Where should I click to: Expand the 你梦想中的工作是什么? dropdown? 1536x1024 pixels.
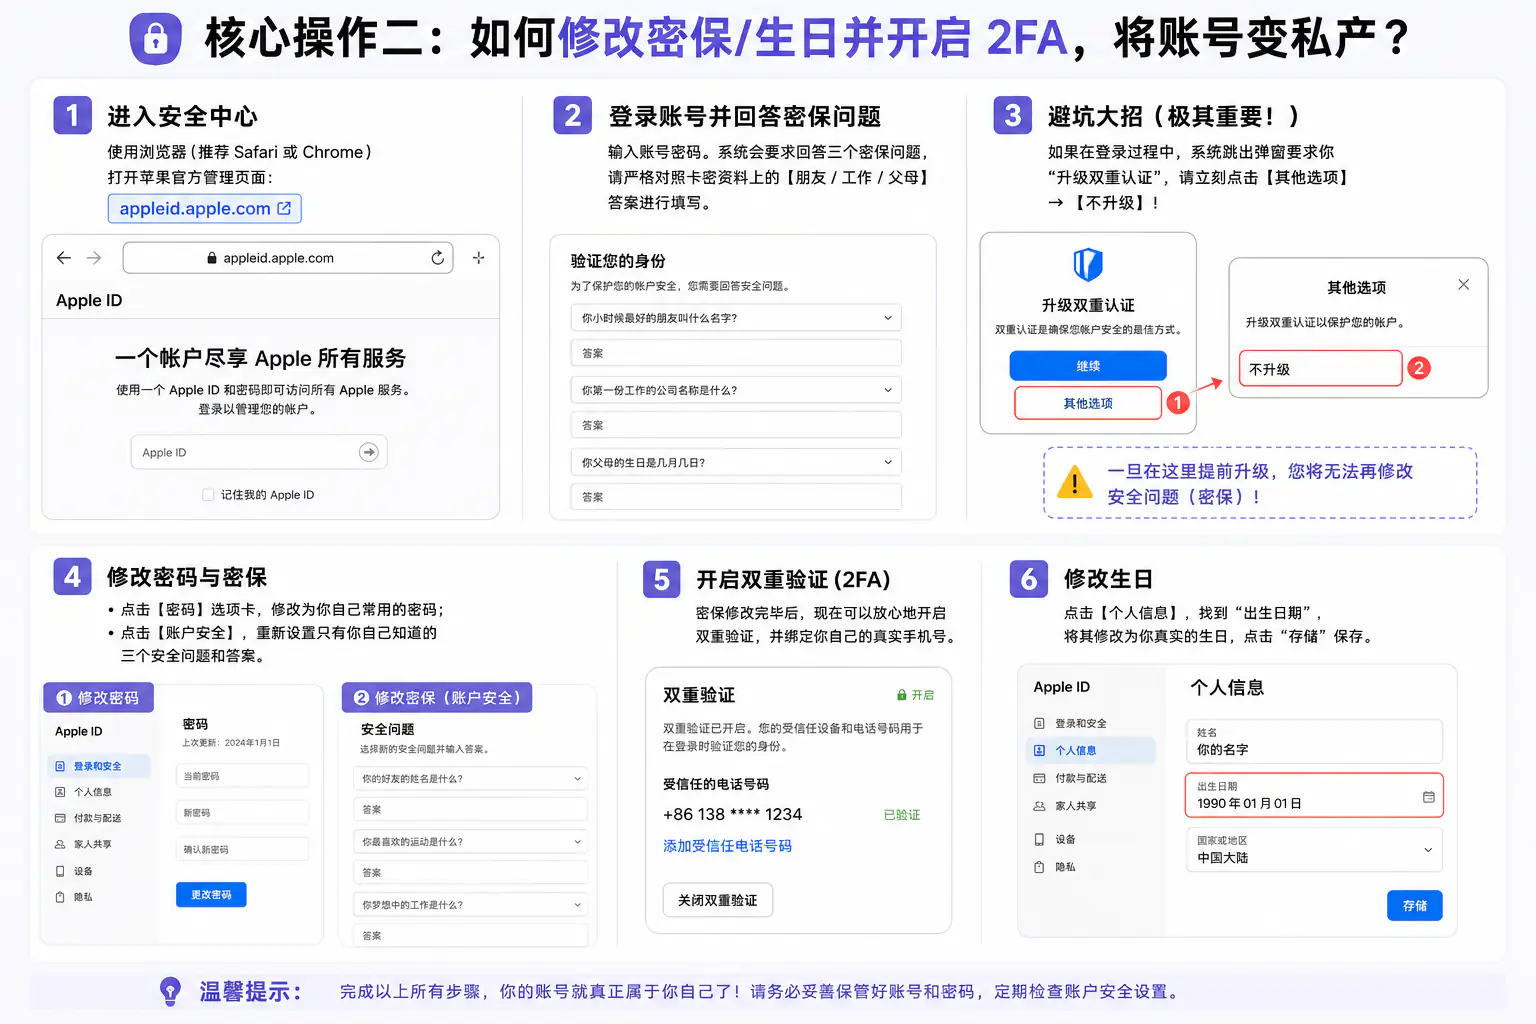point(470,905)
